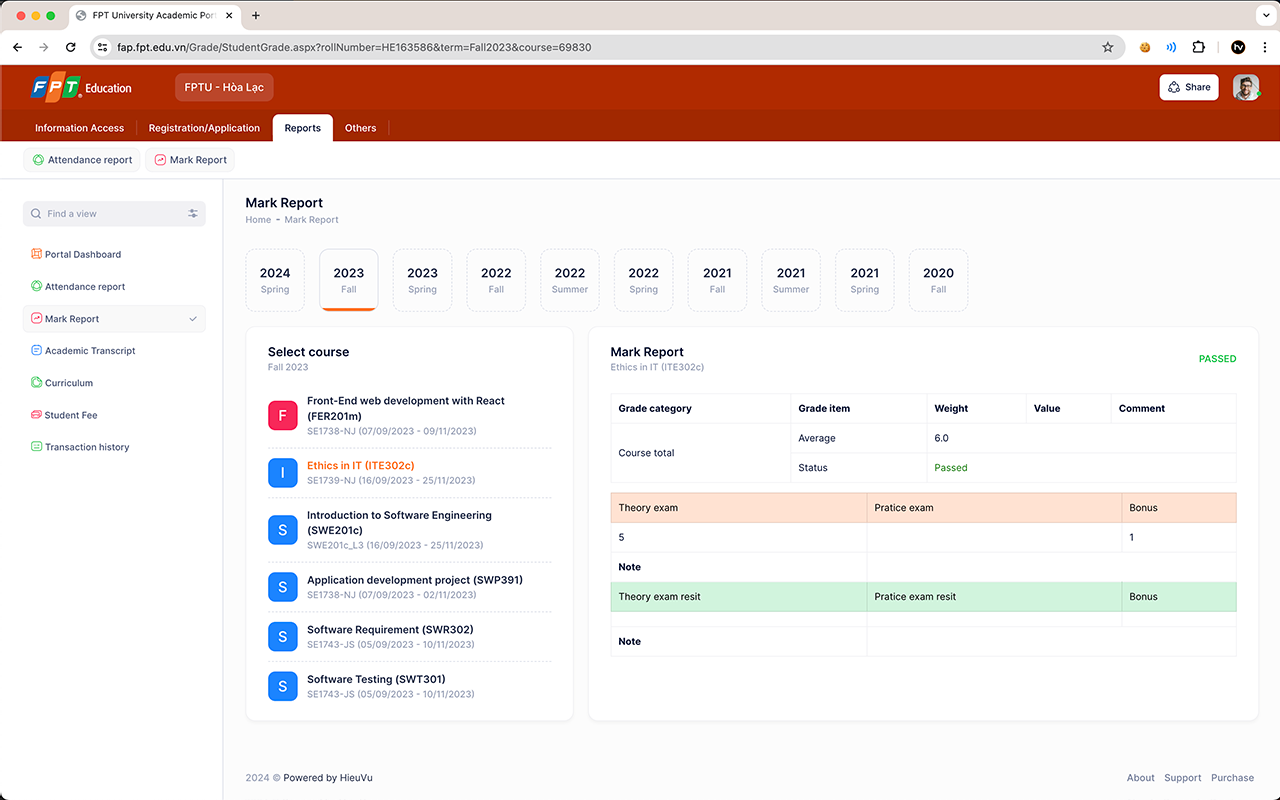Open Attendance report toolbar button
Viewport: 1280px width, 800px height.
click(82, 160)
